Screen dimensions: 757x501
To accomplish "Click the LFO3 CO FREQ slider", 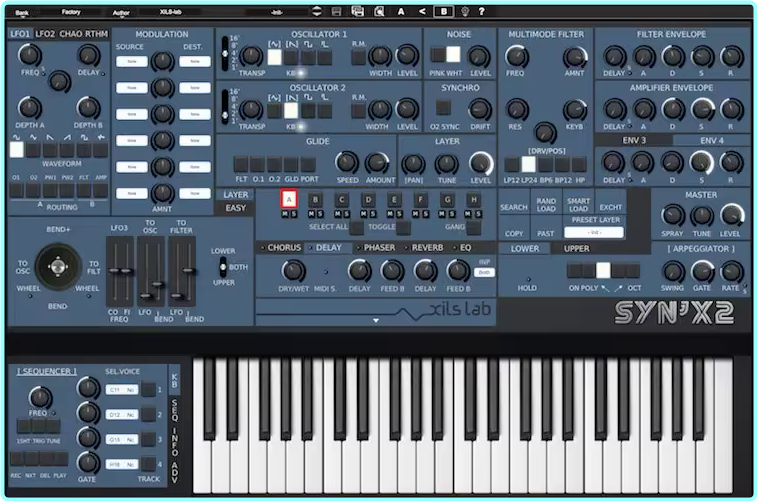I will coord(114,271).
